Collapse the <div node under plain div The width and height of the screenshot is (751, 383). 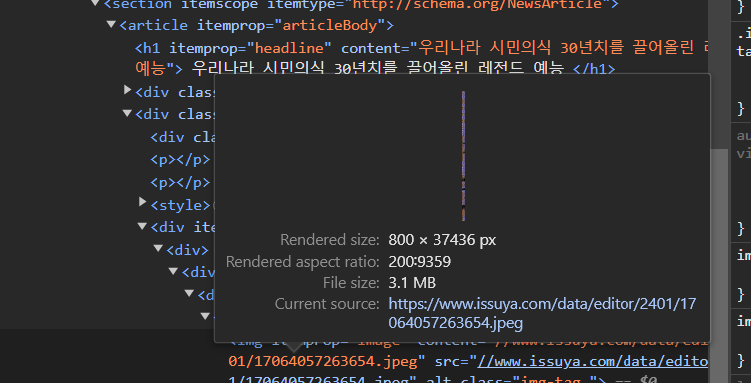coord(173,270)
